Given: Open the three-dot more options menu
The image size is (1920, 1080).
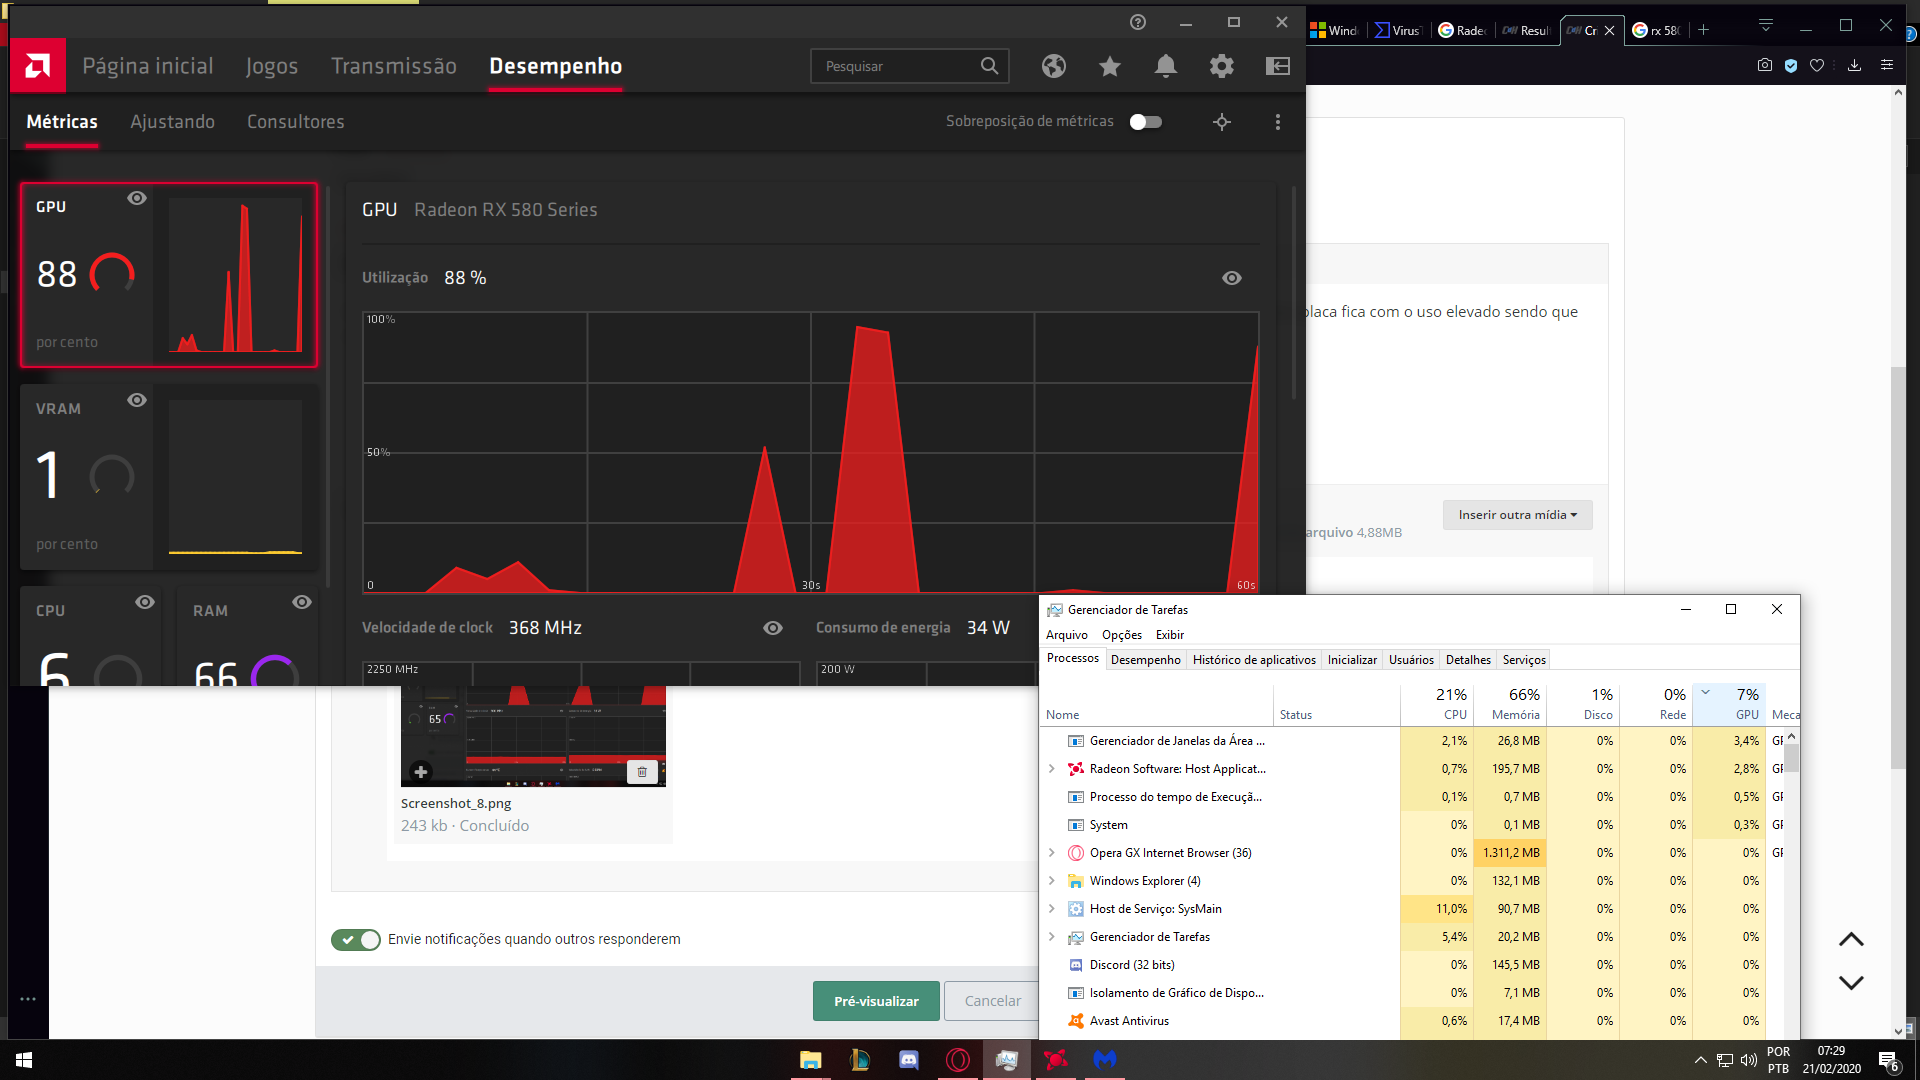Looking at the screenshot, I should click(x=1277, y=122).
